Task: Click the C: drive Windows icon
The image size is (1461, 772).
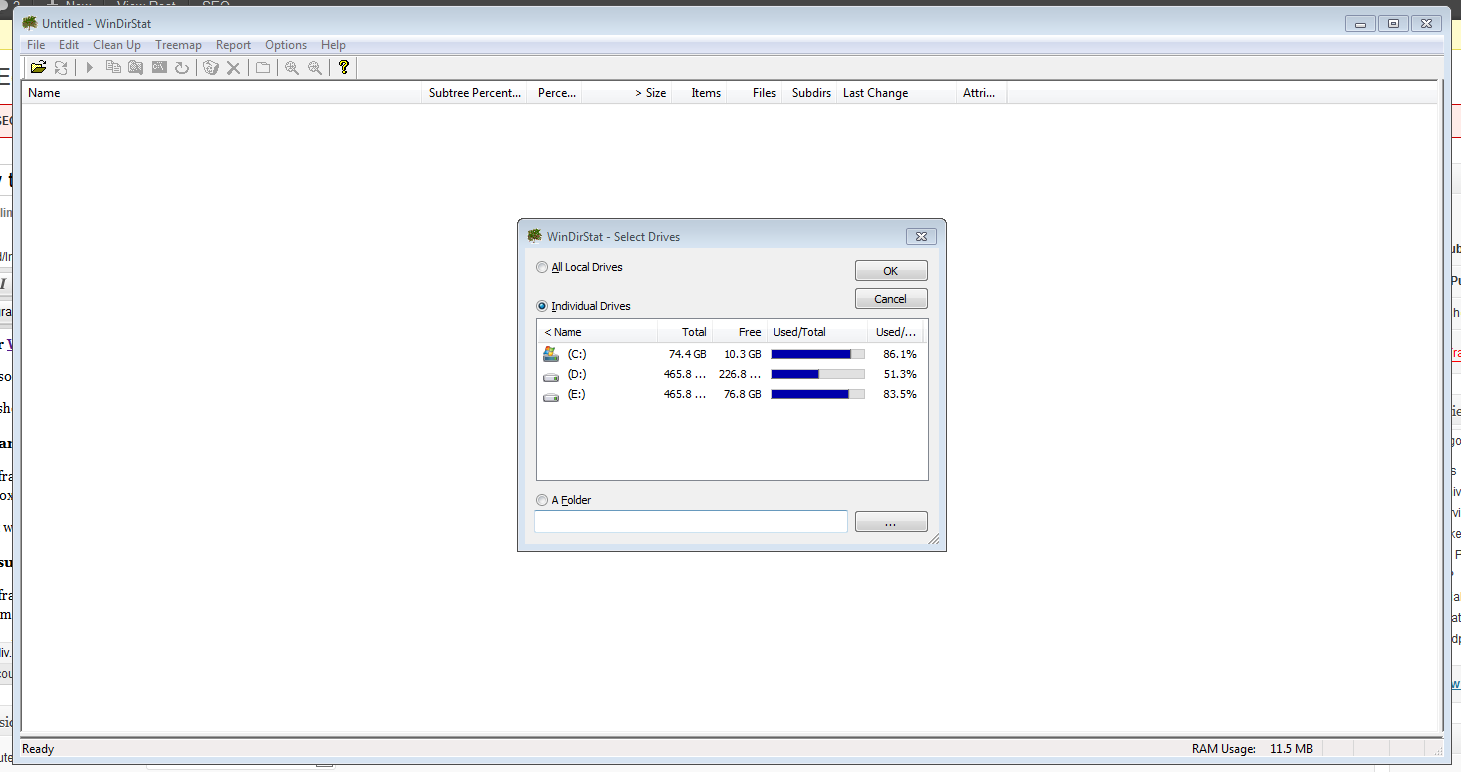Action: (550, 354)
